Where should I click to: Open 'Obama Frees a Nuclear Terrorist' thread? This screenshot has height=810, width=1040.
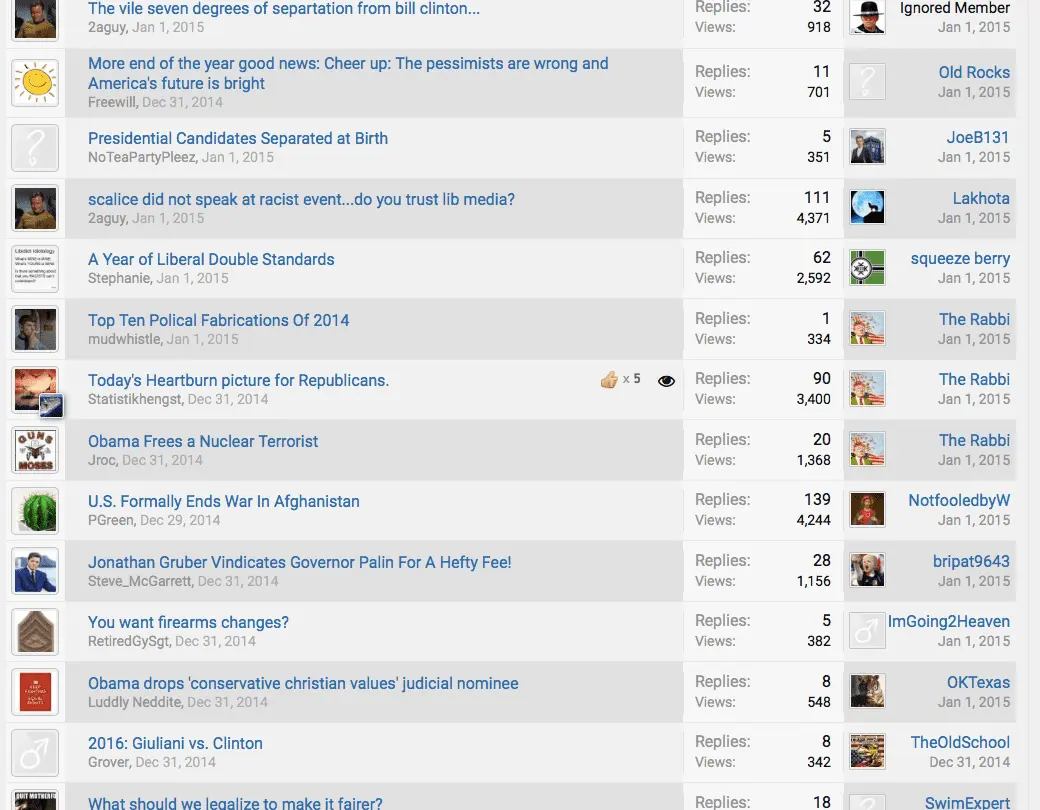203,441
